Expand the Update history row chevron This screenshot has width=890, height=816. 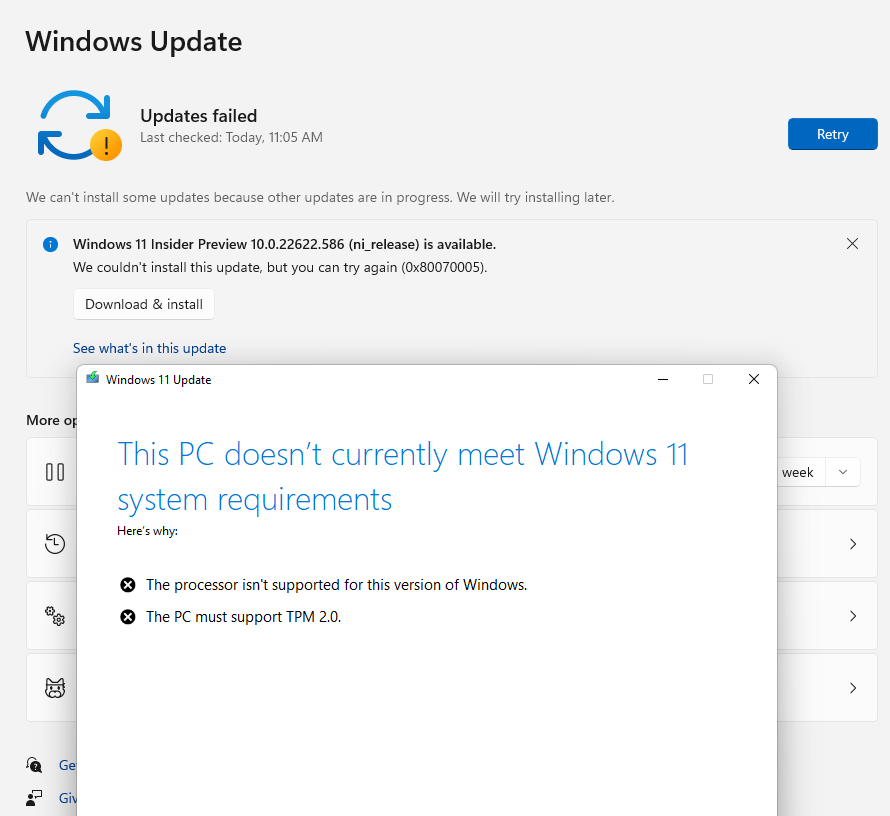coord(853,544)
